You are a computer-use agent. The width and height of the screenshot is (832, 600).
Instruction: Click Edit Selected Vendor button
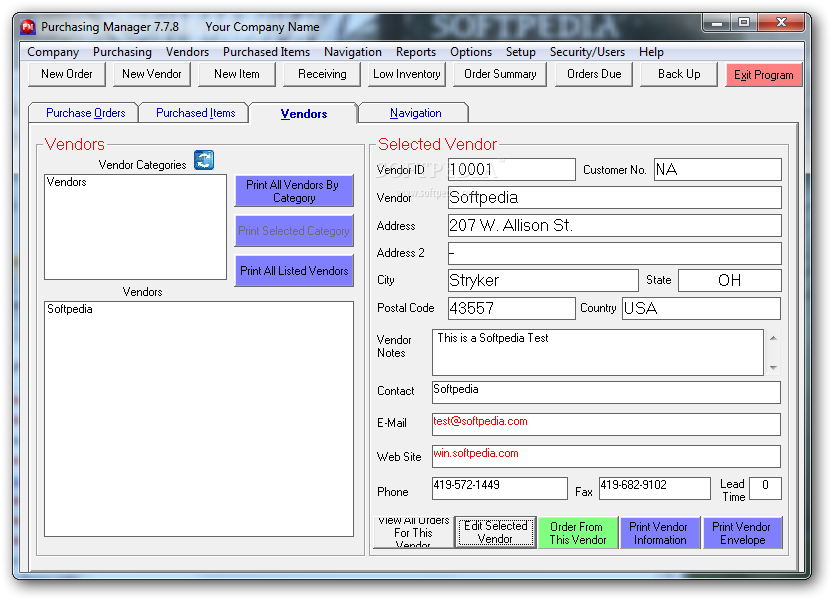click(495, 533)
